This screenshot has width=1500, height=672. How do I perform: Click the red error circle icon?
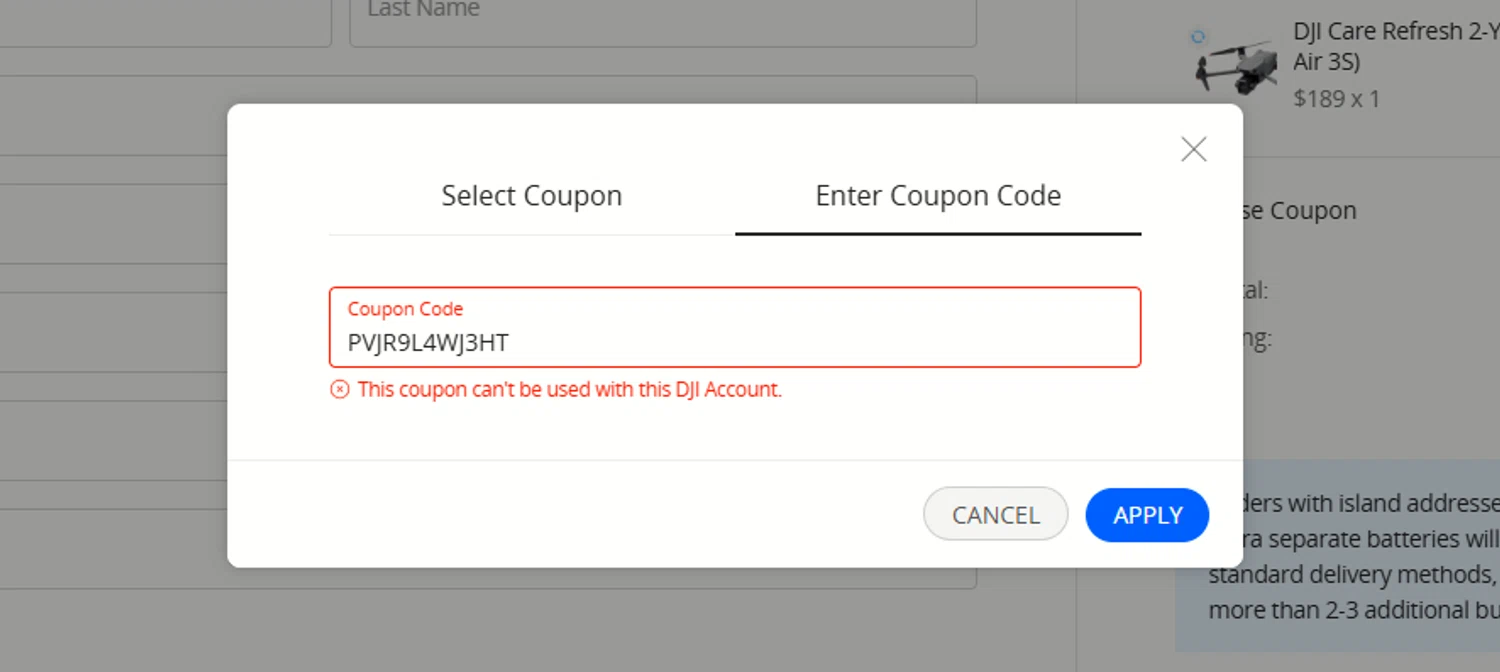click(340, 389)
